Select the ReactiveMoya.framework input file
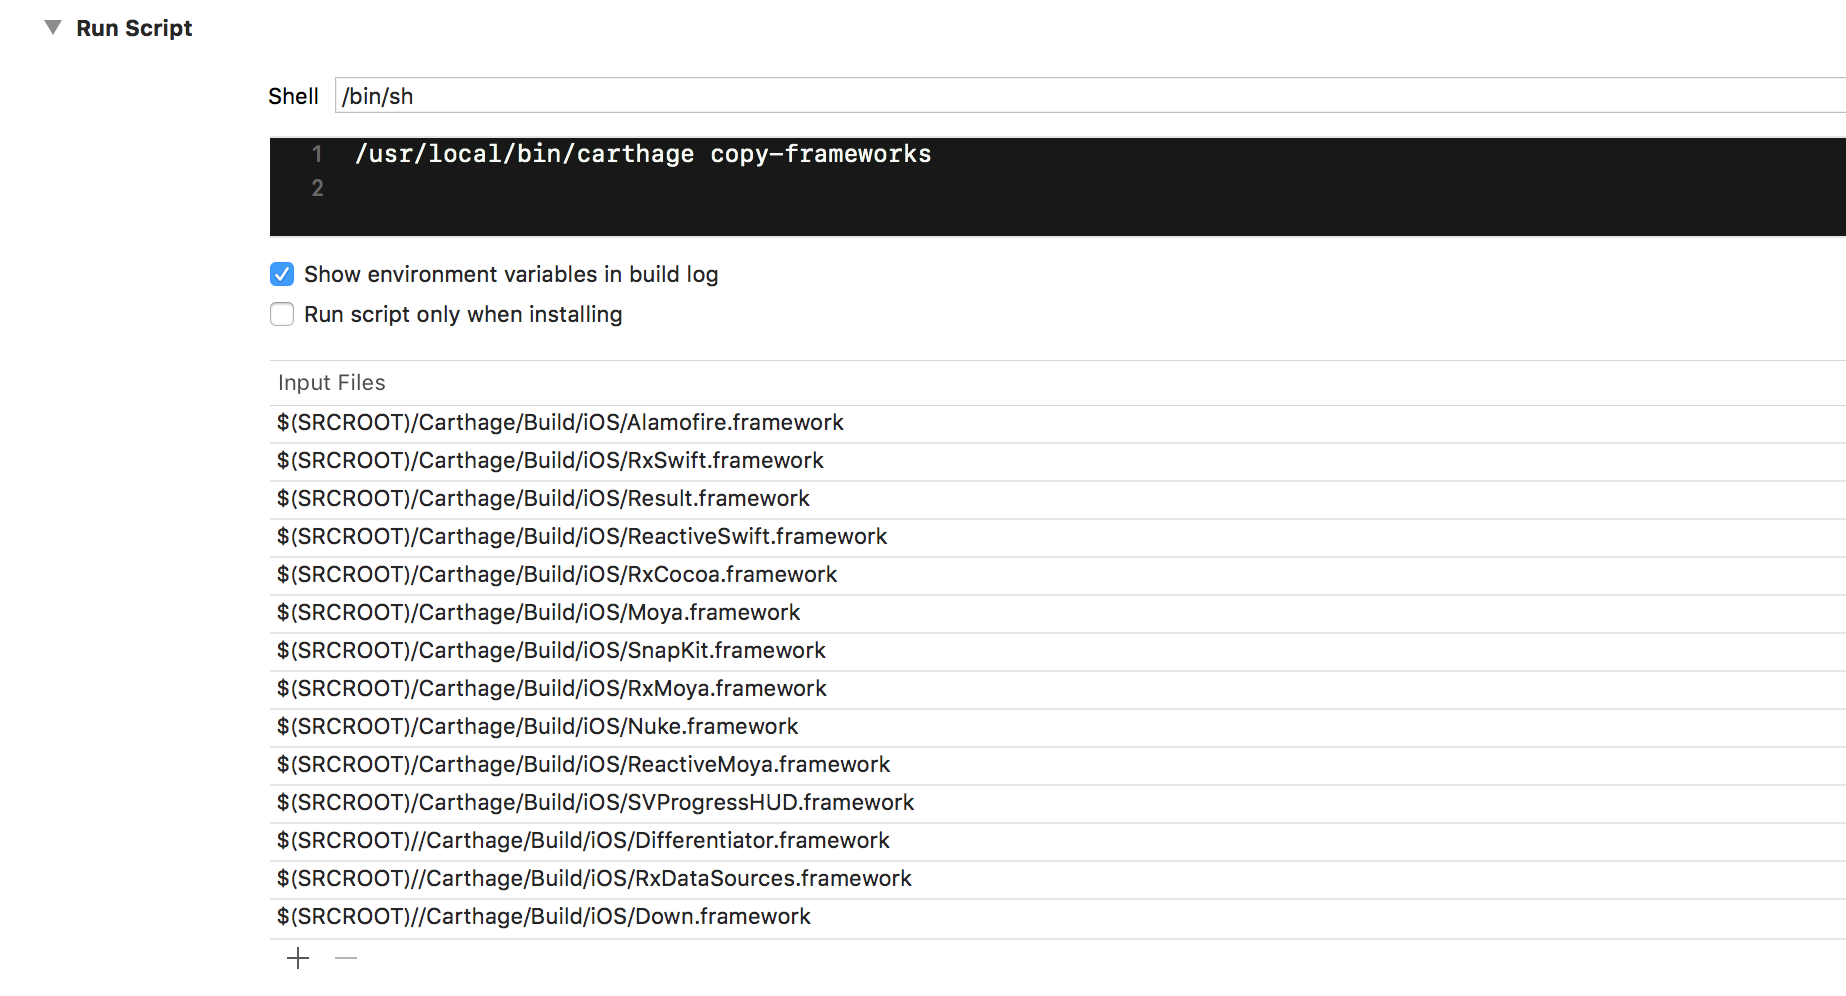This screenshot has height=996, width=1846. point(583,765)
